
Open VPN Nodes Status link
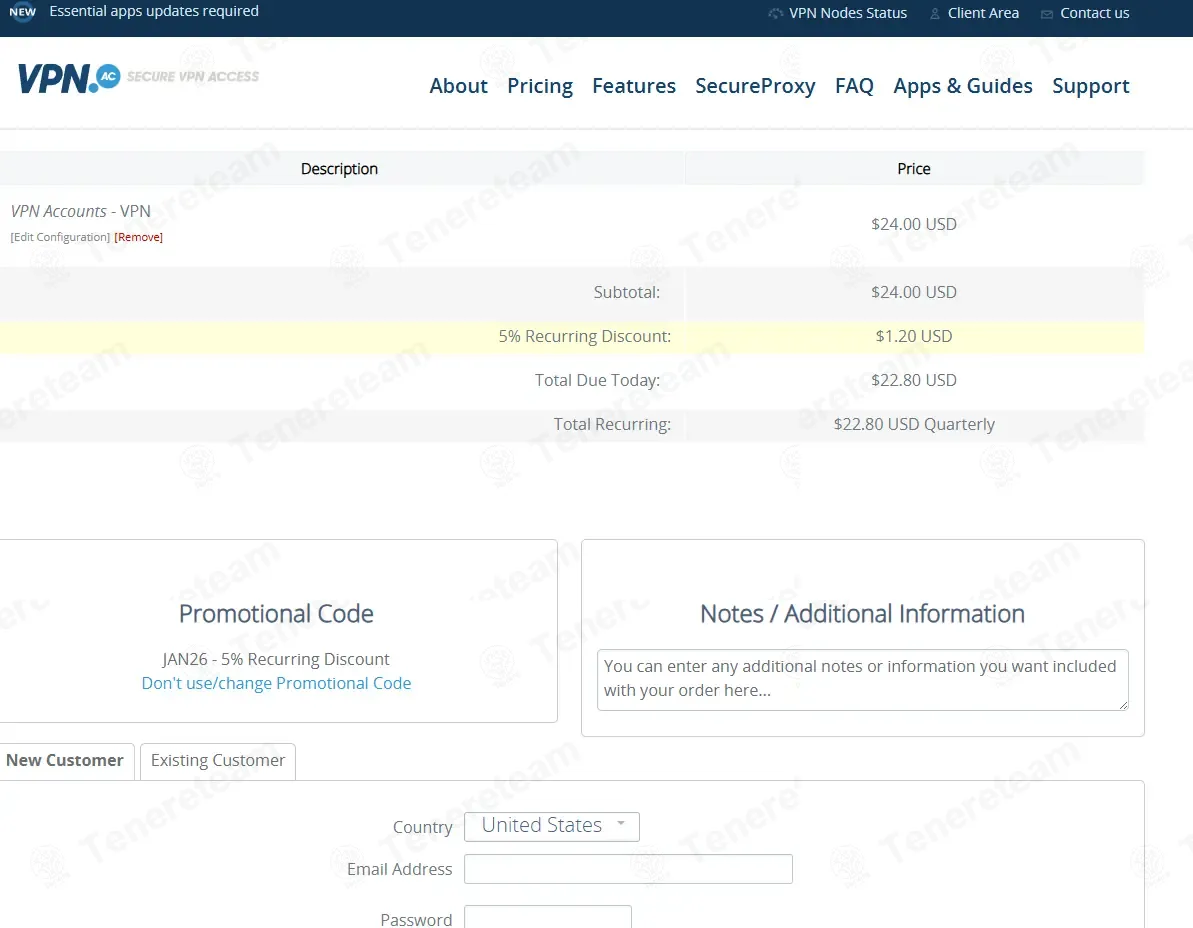coord(848,13)
